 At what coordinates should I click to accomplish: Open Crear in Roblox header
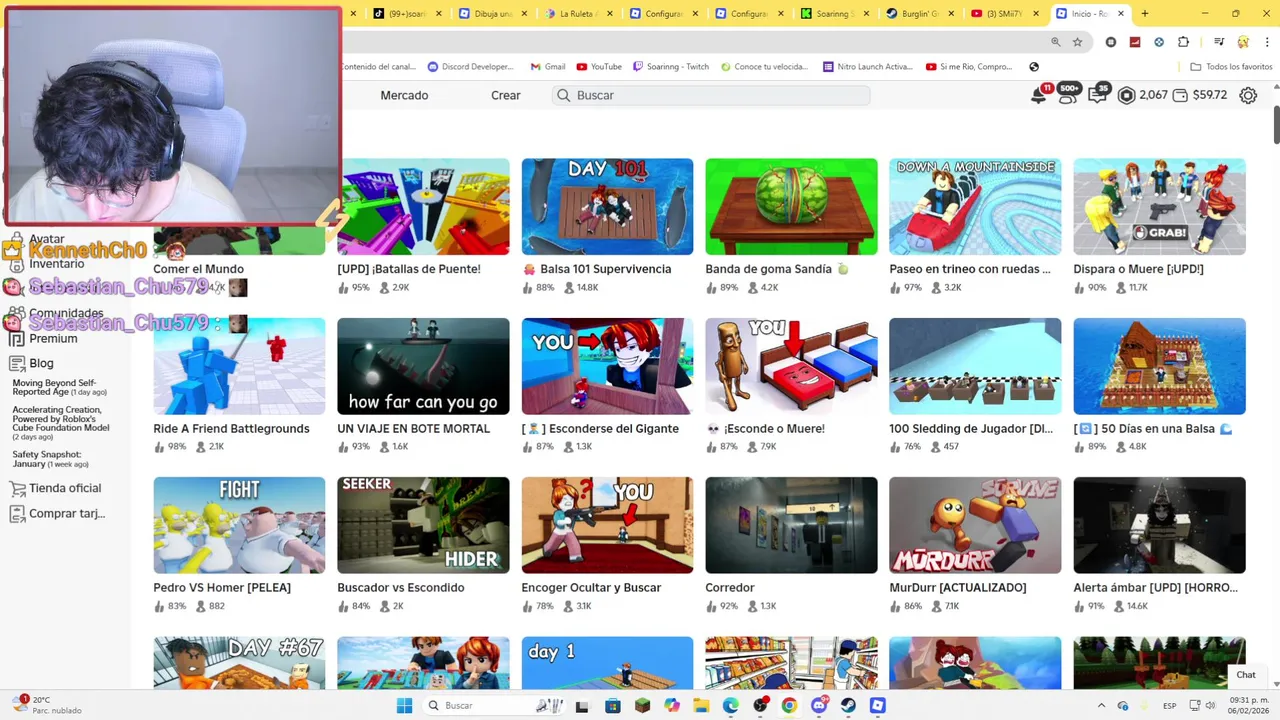coord(505,95)
